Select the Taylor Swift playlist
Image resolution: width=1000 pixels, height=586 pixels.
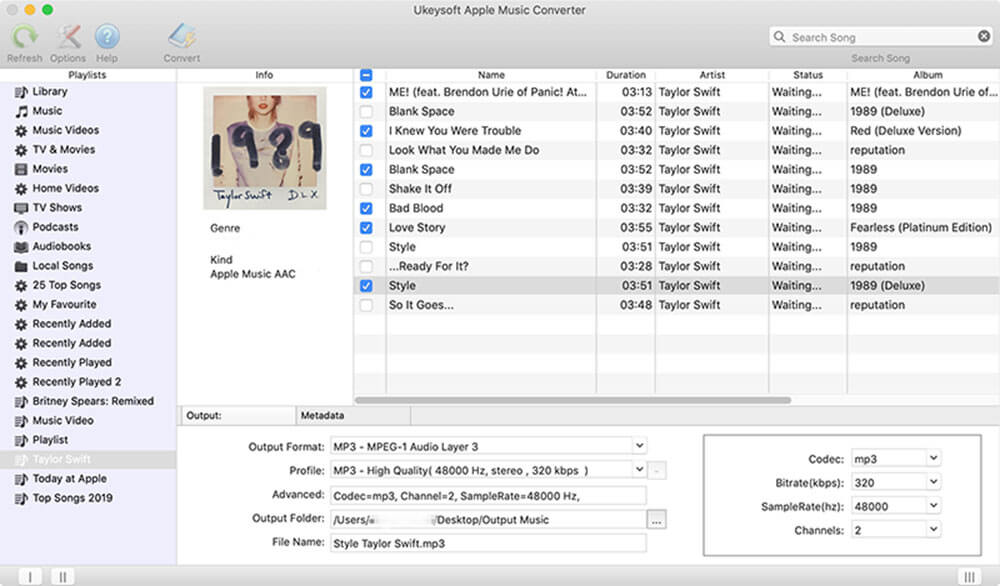88,460
